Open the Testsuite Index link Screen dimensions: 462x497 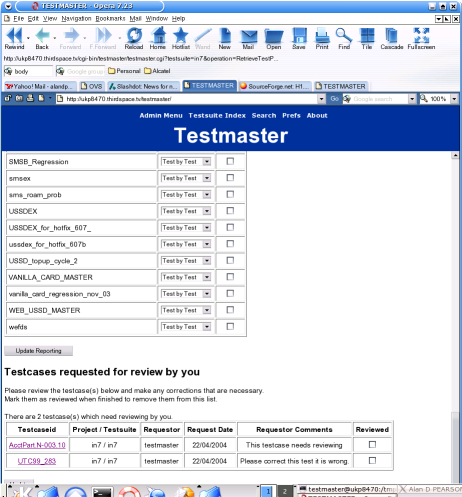click(217, 115)
